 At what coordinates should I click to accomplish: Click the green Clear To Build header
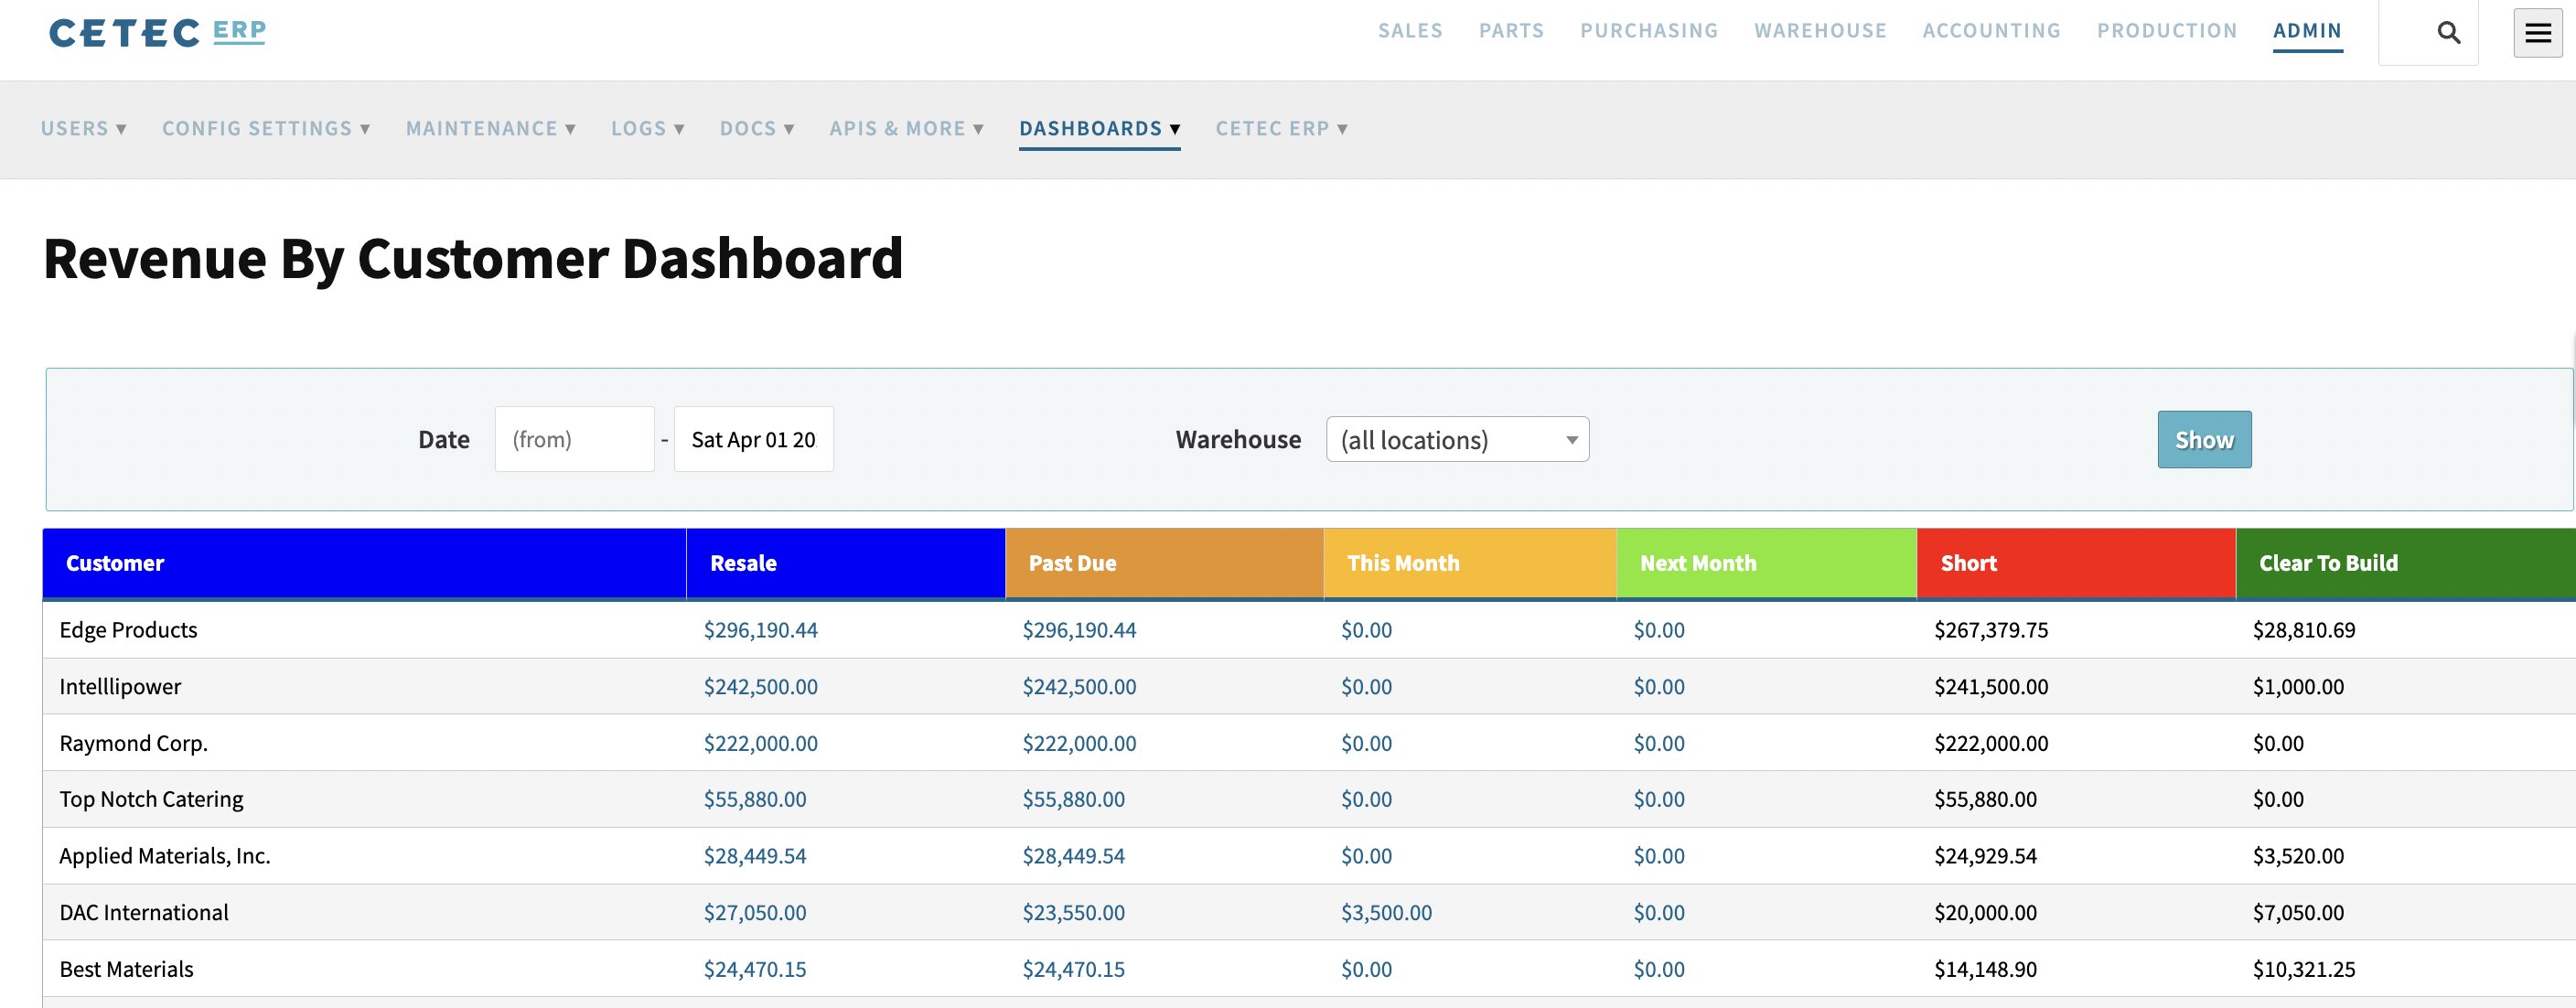click(x=2327, y=564)
